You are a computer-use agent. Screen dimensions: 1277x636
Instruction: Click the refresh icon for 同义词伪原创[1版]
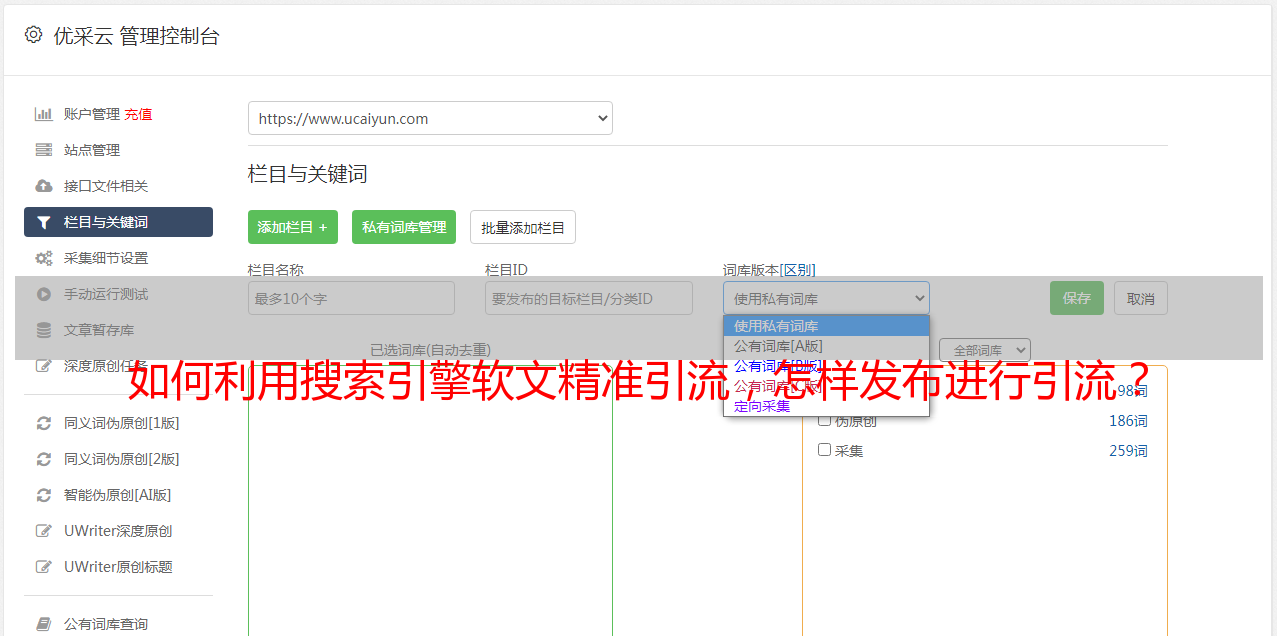click(44, 423)
